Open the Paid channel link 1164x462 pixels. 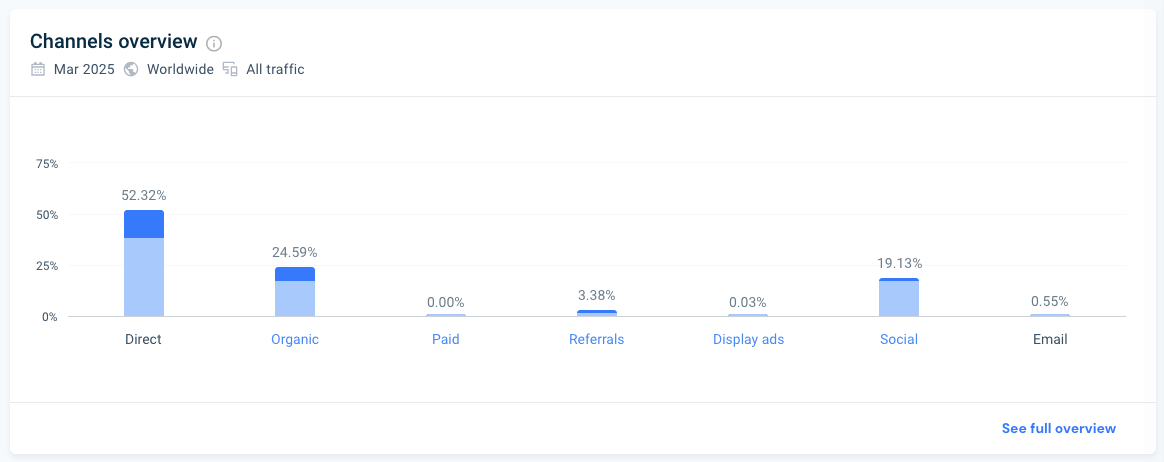click(x=445, y=339)
